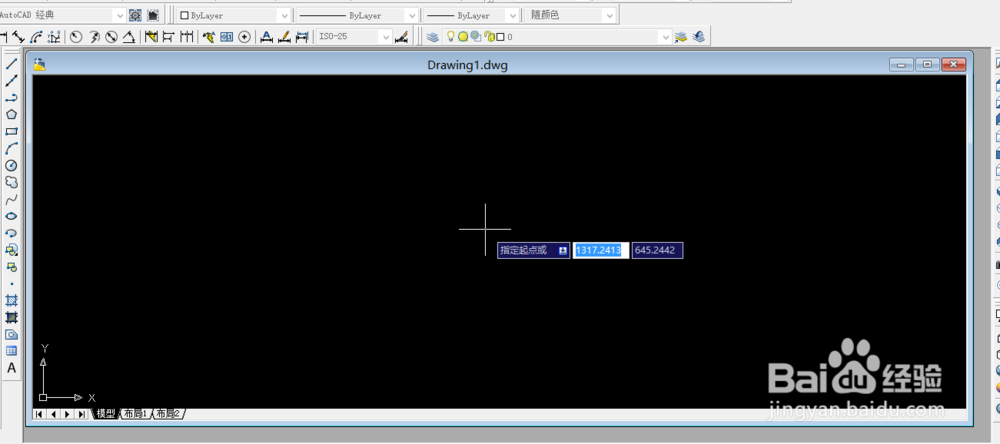1000x444 pixels.
Task: Click the Make Object's Layer Current icon
Action: tap(680, 37)
